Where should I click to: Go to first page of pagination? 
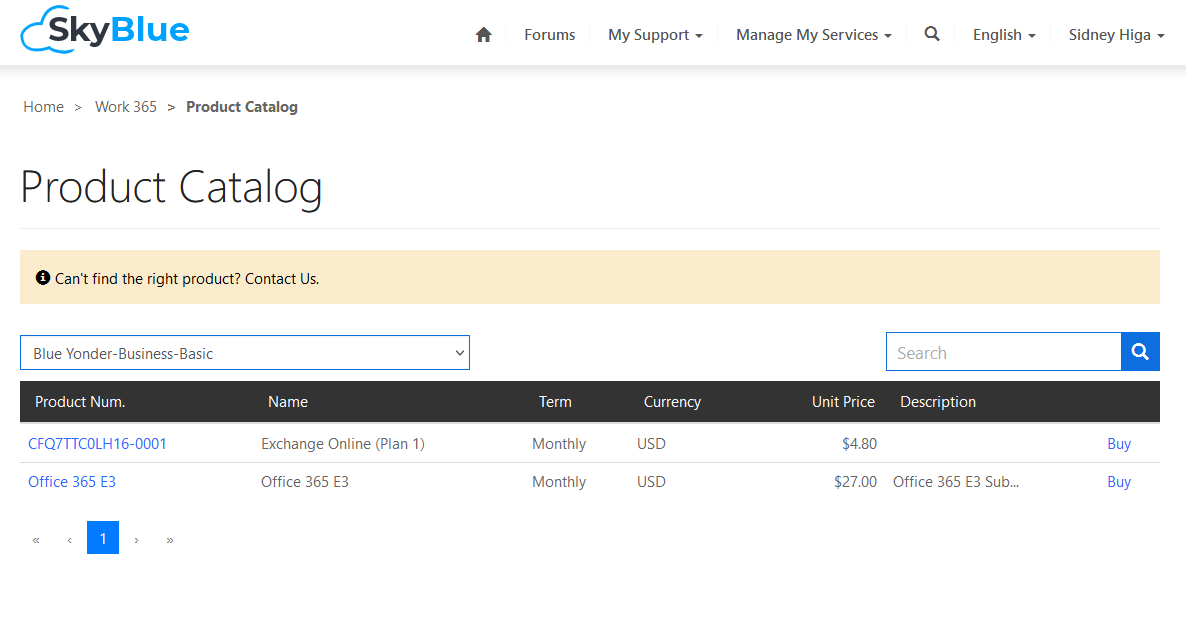pyautogui.click(x=36, y=539)
